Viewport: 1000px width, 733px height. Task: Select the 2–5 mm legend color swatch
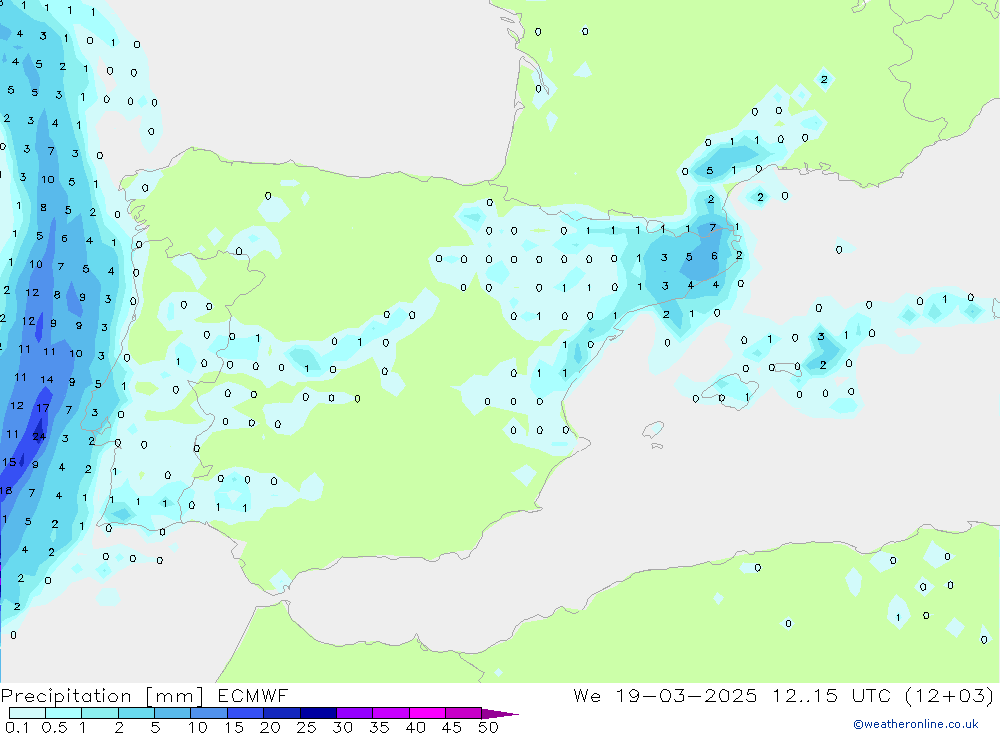[136, 713]
